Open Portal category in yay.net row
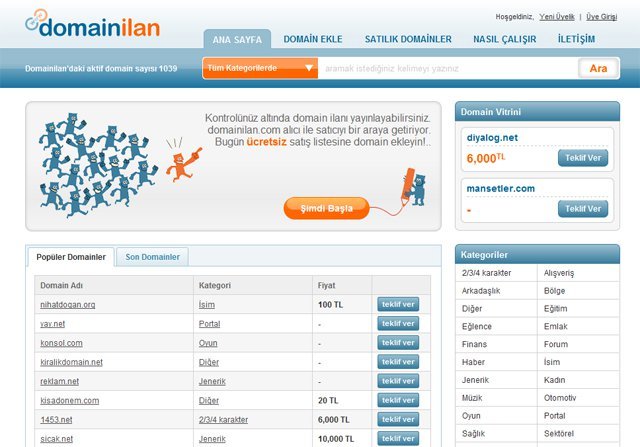The width and height of the screenshot is (640, 447). coord(209,324)
